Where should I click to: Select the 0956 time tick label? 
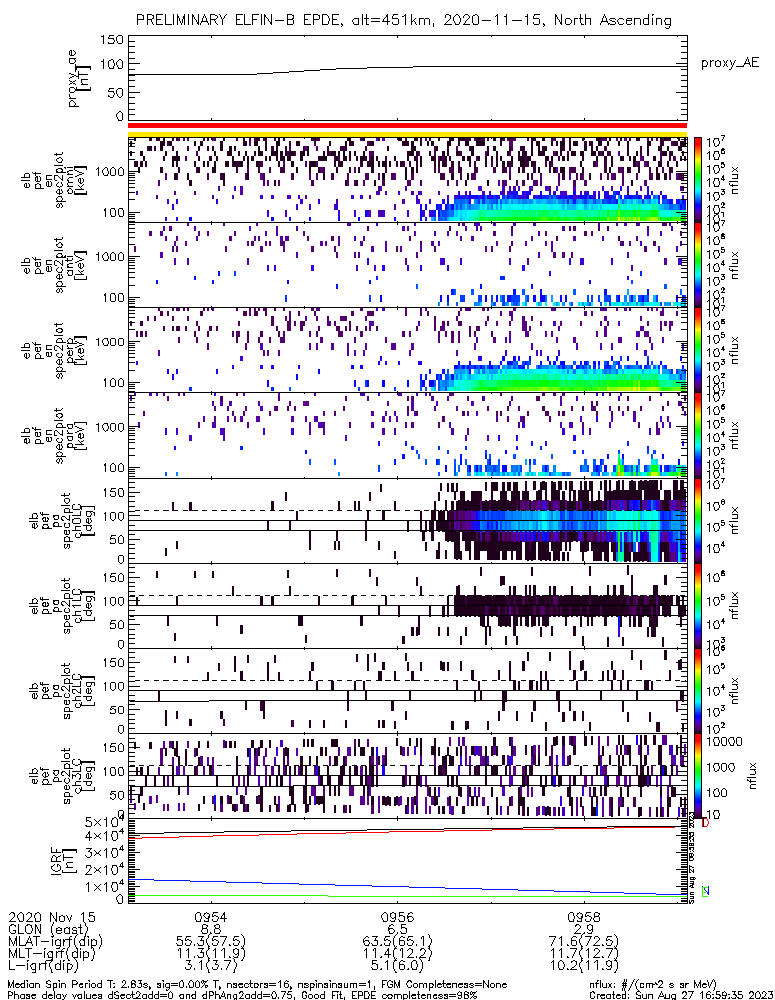(x=397, y=917)
